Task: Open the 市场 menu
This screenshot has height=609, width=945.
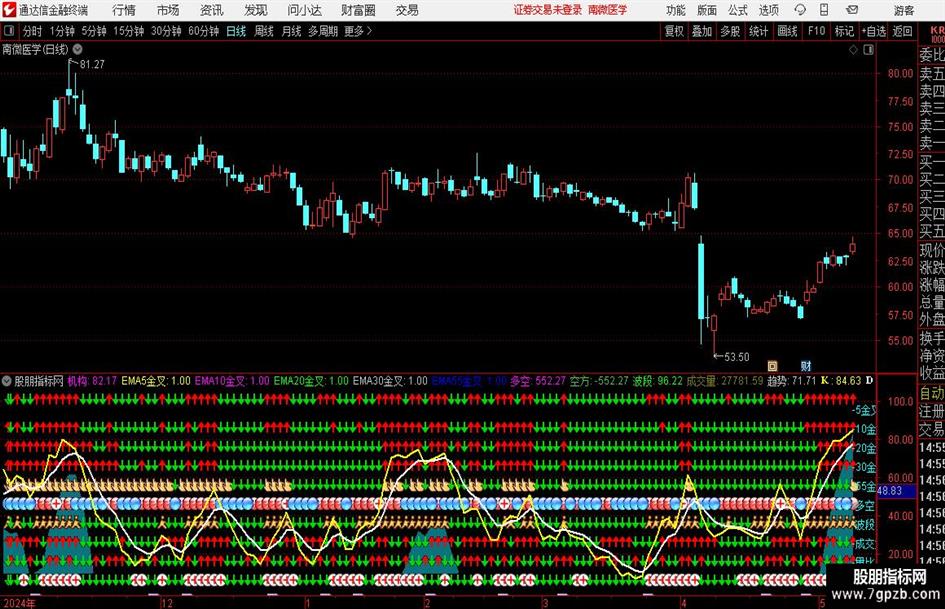Action: pyautogui.click(x=168, y=10)
